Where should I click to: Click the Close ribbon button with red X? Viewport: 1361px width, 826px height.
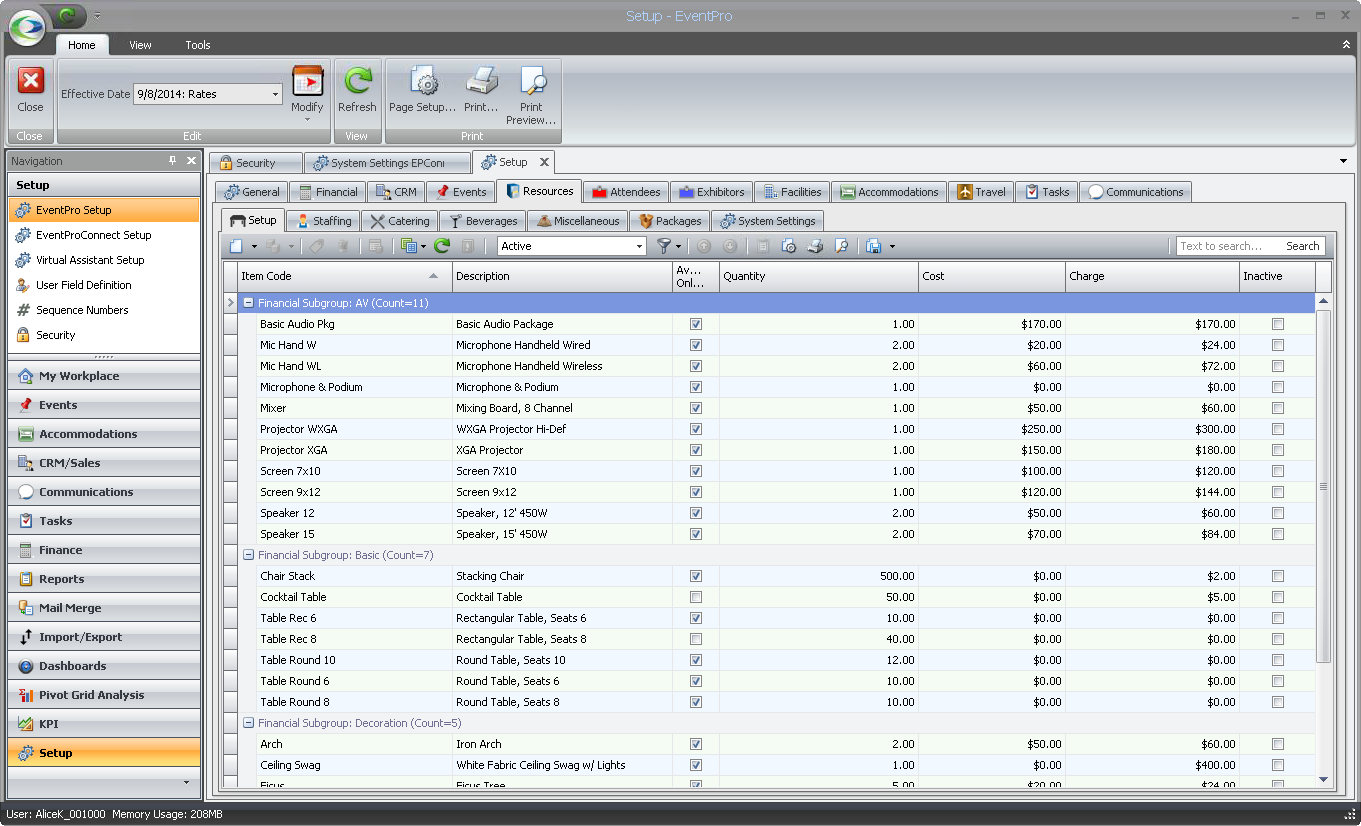(30, 90)
